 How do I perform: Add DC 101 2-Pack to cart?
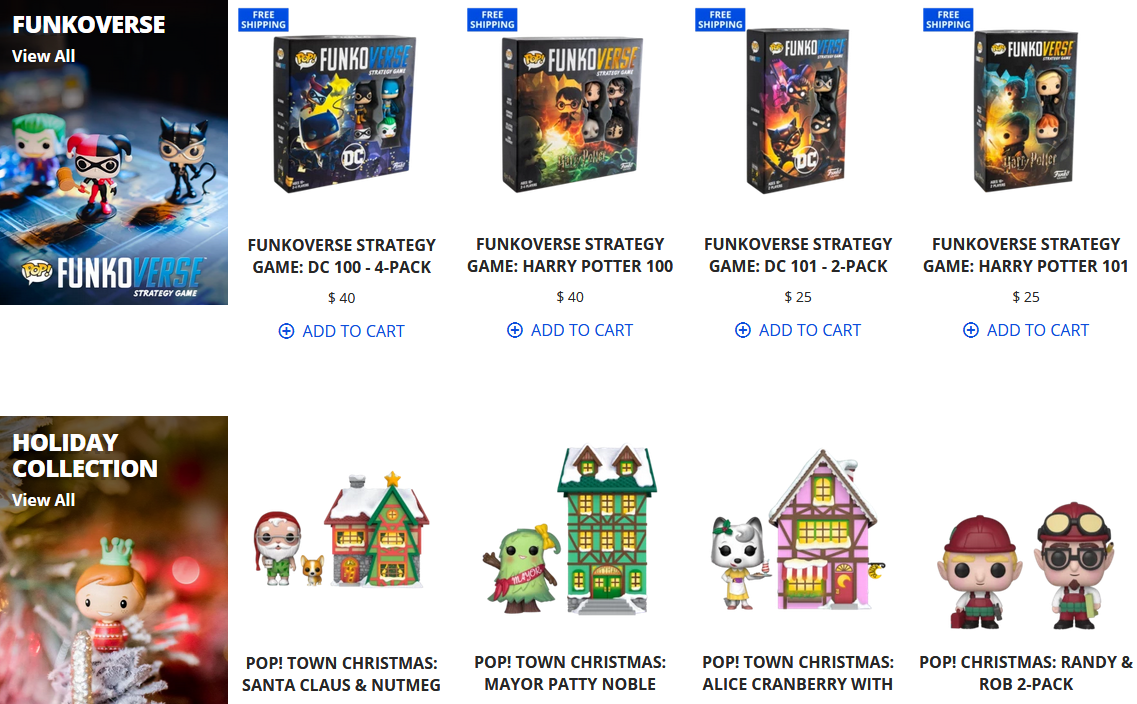click(798, 331)
